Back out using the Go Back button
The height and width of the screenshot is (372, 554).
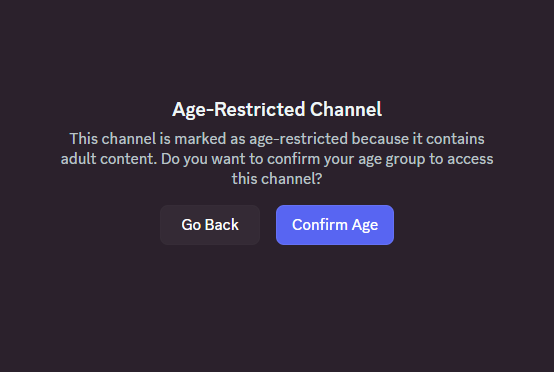210,225
